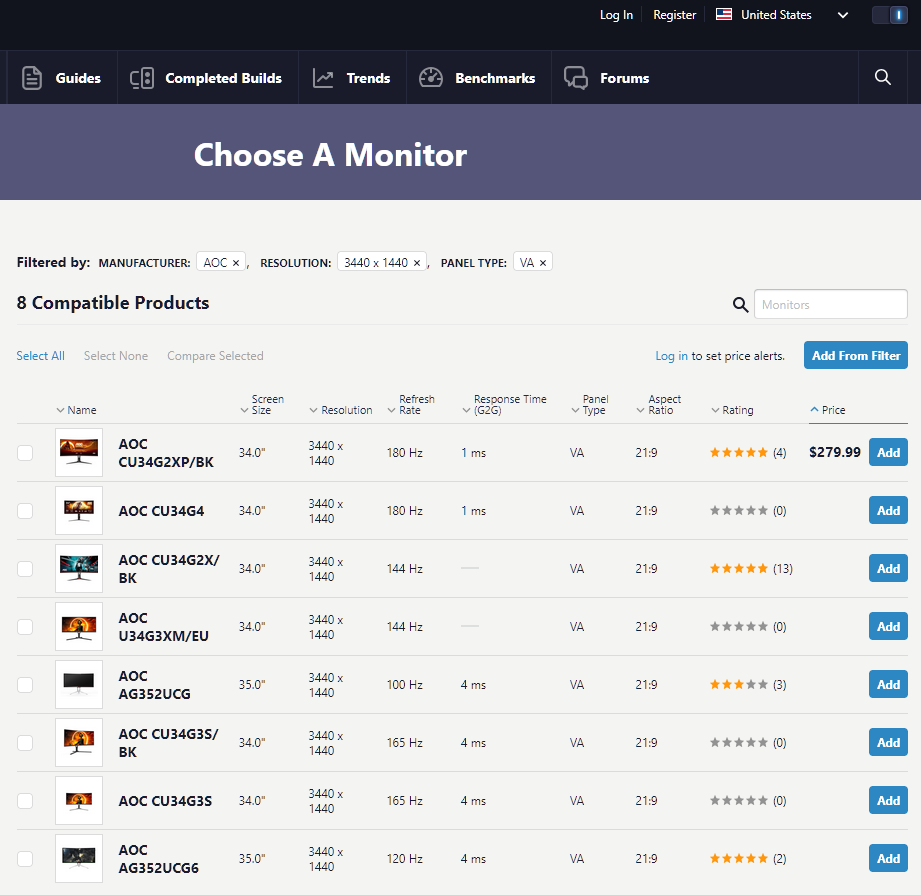This screenshot has width=921, height=895.
Task: Open Guides document icon
Action: point(32,78)
